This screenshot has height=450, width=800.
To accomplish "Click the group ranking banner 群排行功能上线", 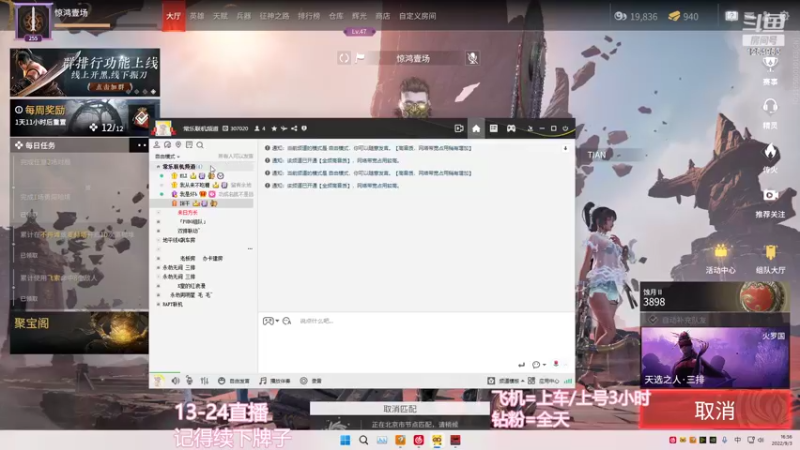I will click(x=85, y=72).
